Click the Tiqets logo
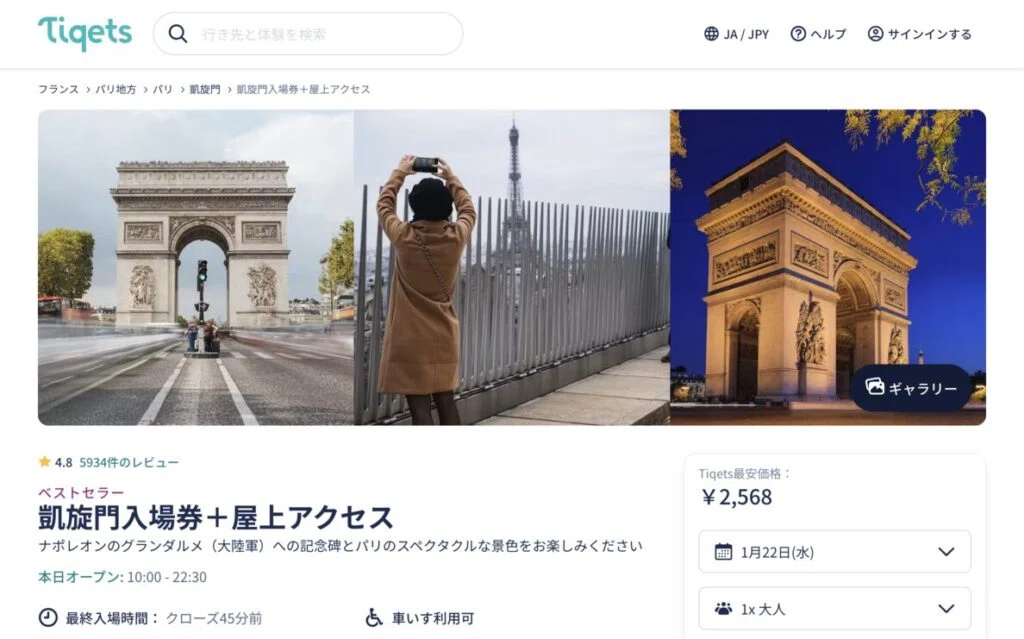The image size is (1024, 639). [x=85, y=33]
